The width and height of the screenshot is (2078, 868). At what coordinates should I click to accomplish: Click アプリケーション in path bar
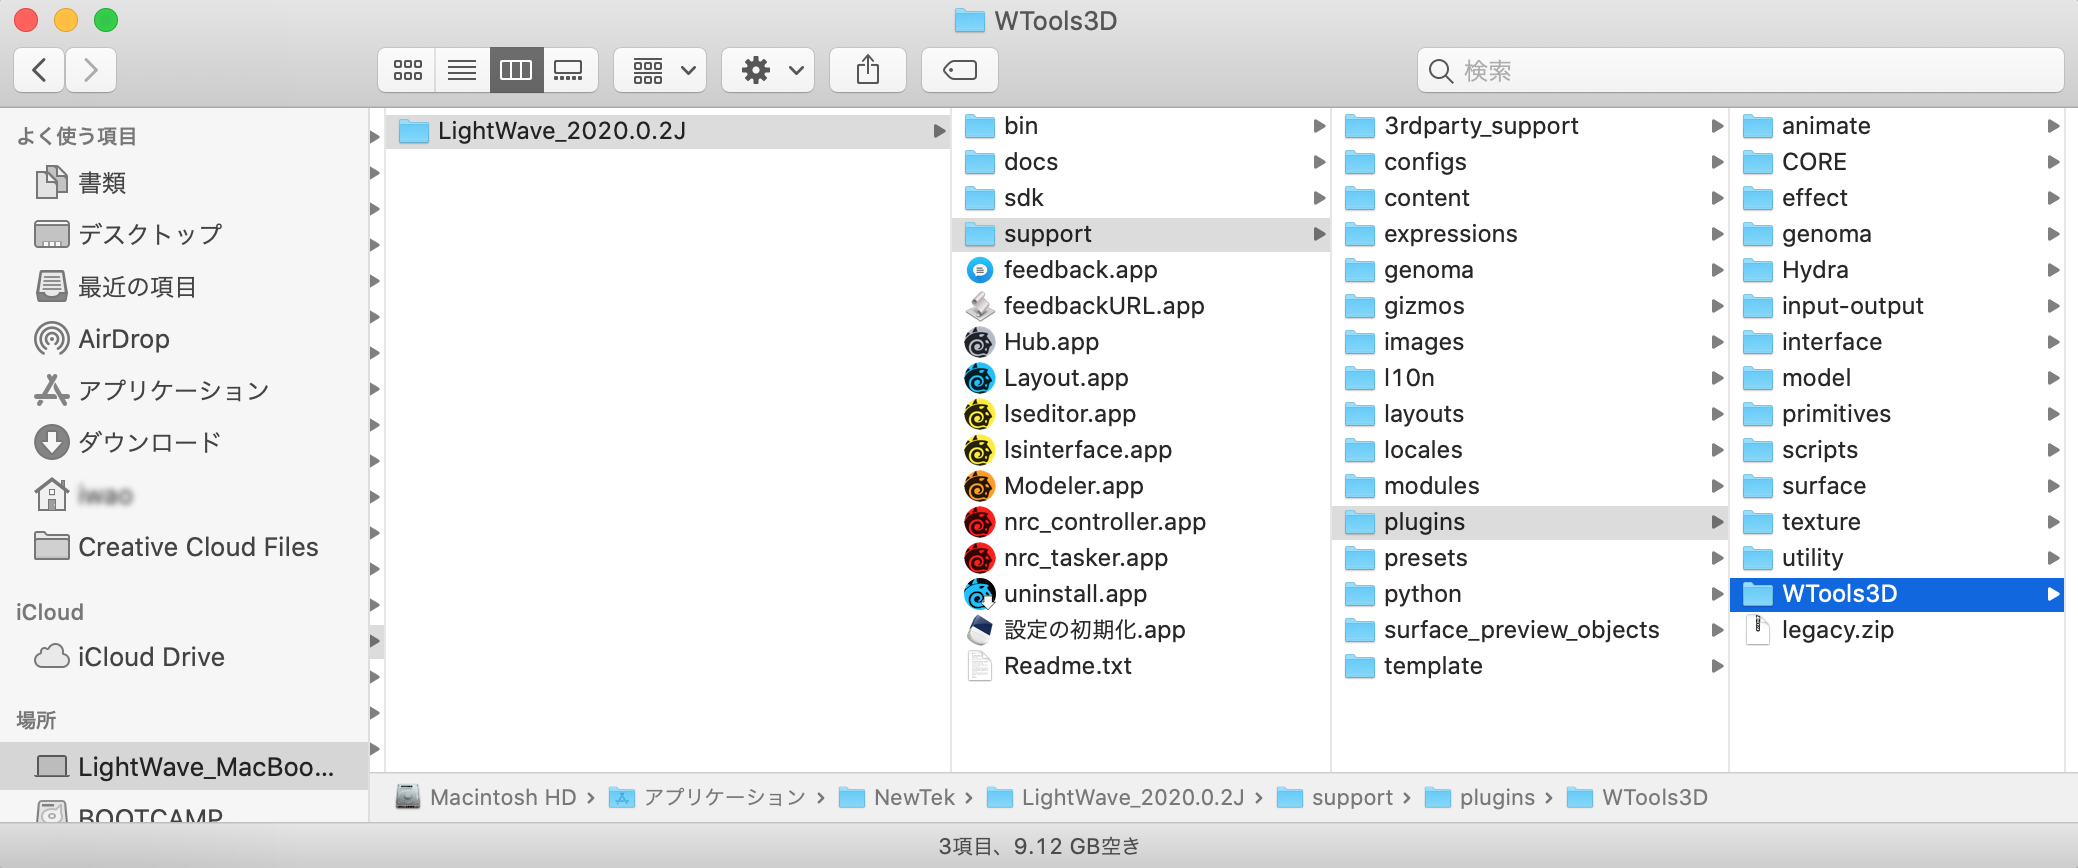[707, 797]
